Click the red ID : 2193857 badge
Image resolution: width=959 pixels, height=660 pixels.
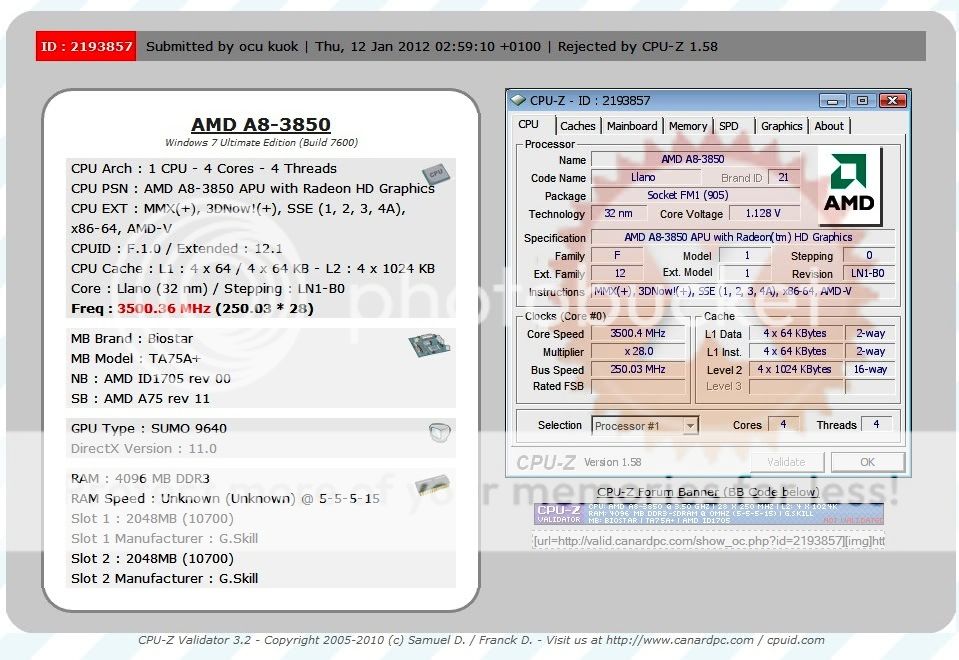click(86, 46)
